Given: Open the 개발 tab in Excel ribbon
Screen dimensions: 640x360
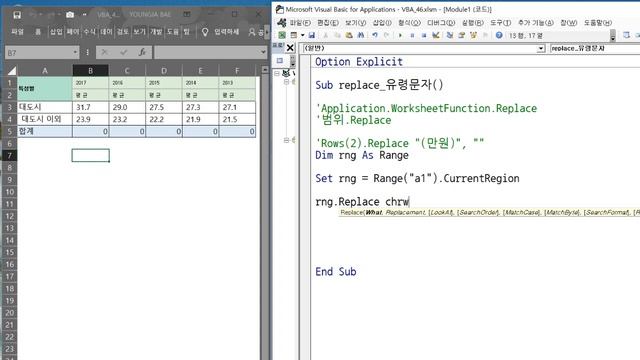Looking at the screenshot, I should pos(156,31).
